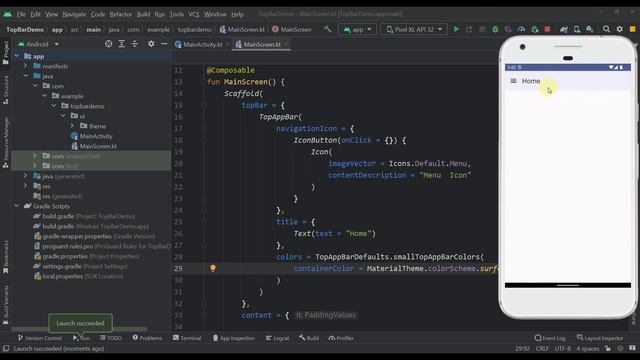This screenshot has width=640, height=360.
Task: Open the app run configuration dropdown
Action: (358, 29)
